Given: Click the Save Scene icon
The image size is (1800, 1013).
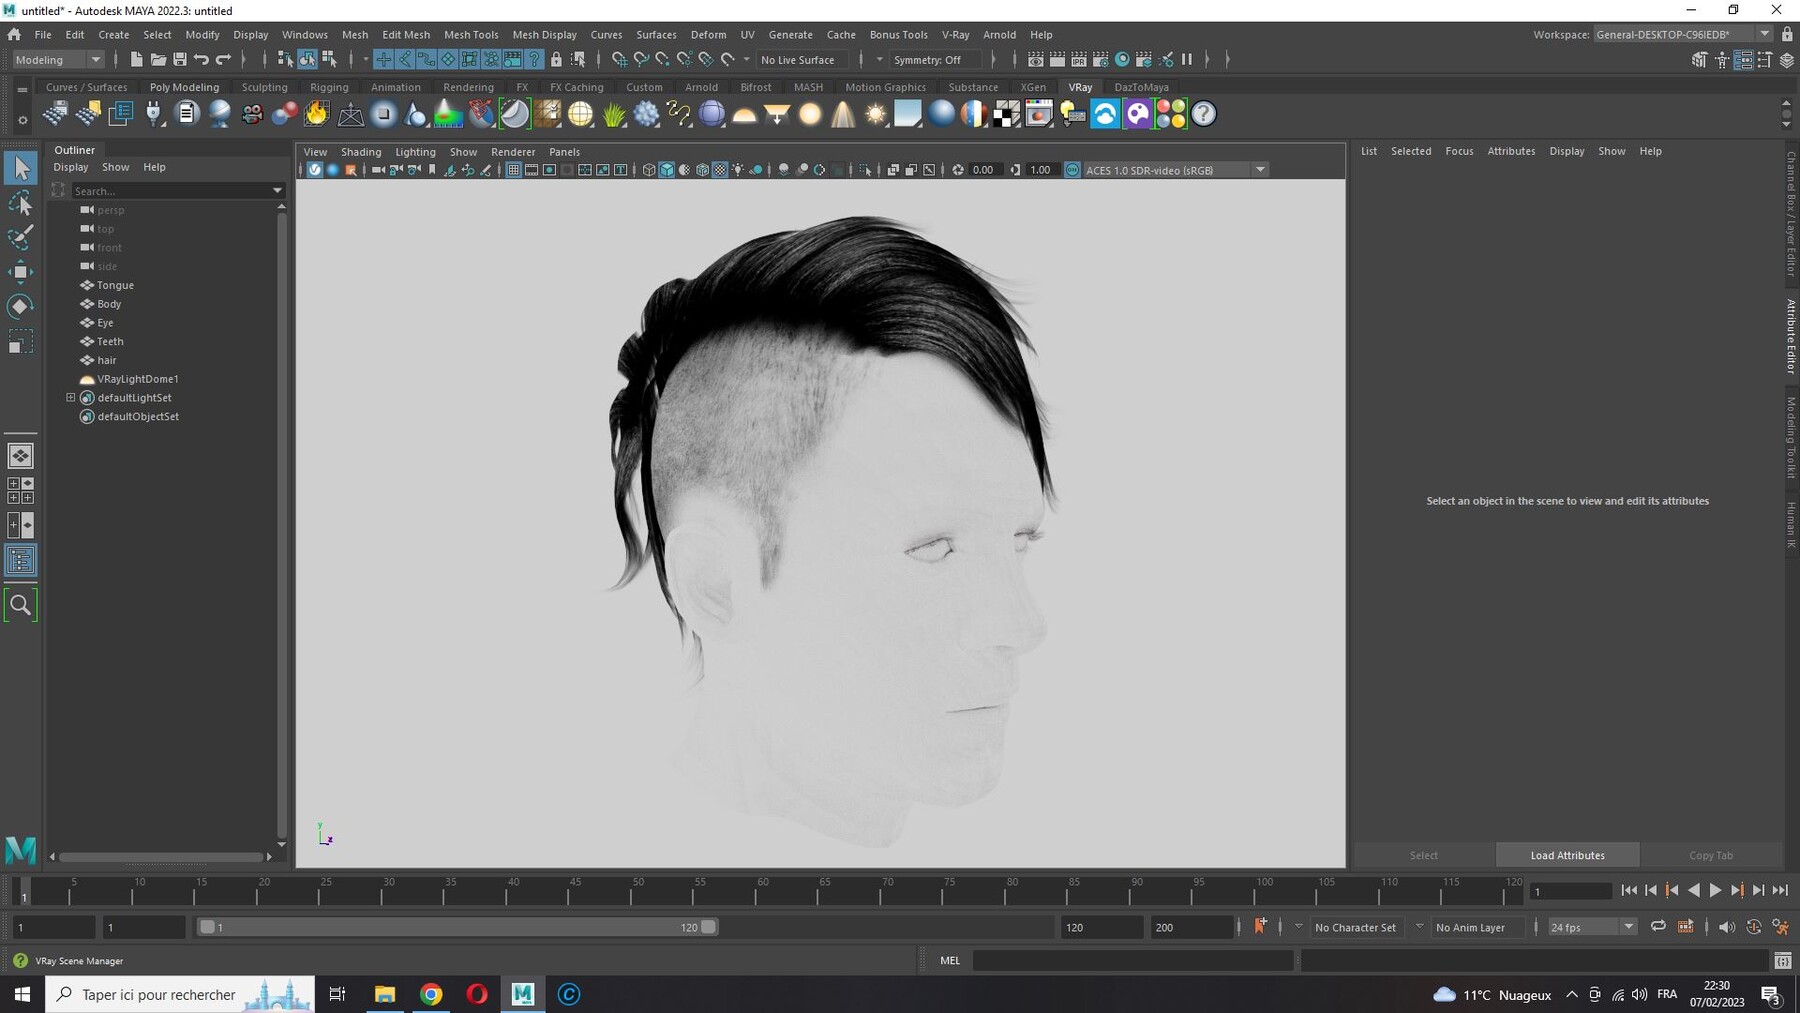Looking at the screenshot, I should (x=180, y=60).
